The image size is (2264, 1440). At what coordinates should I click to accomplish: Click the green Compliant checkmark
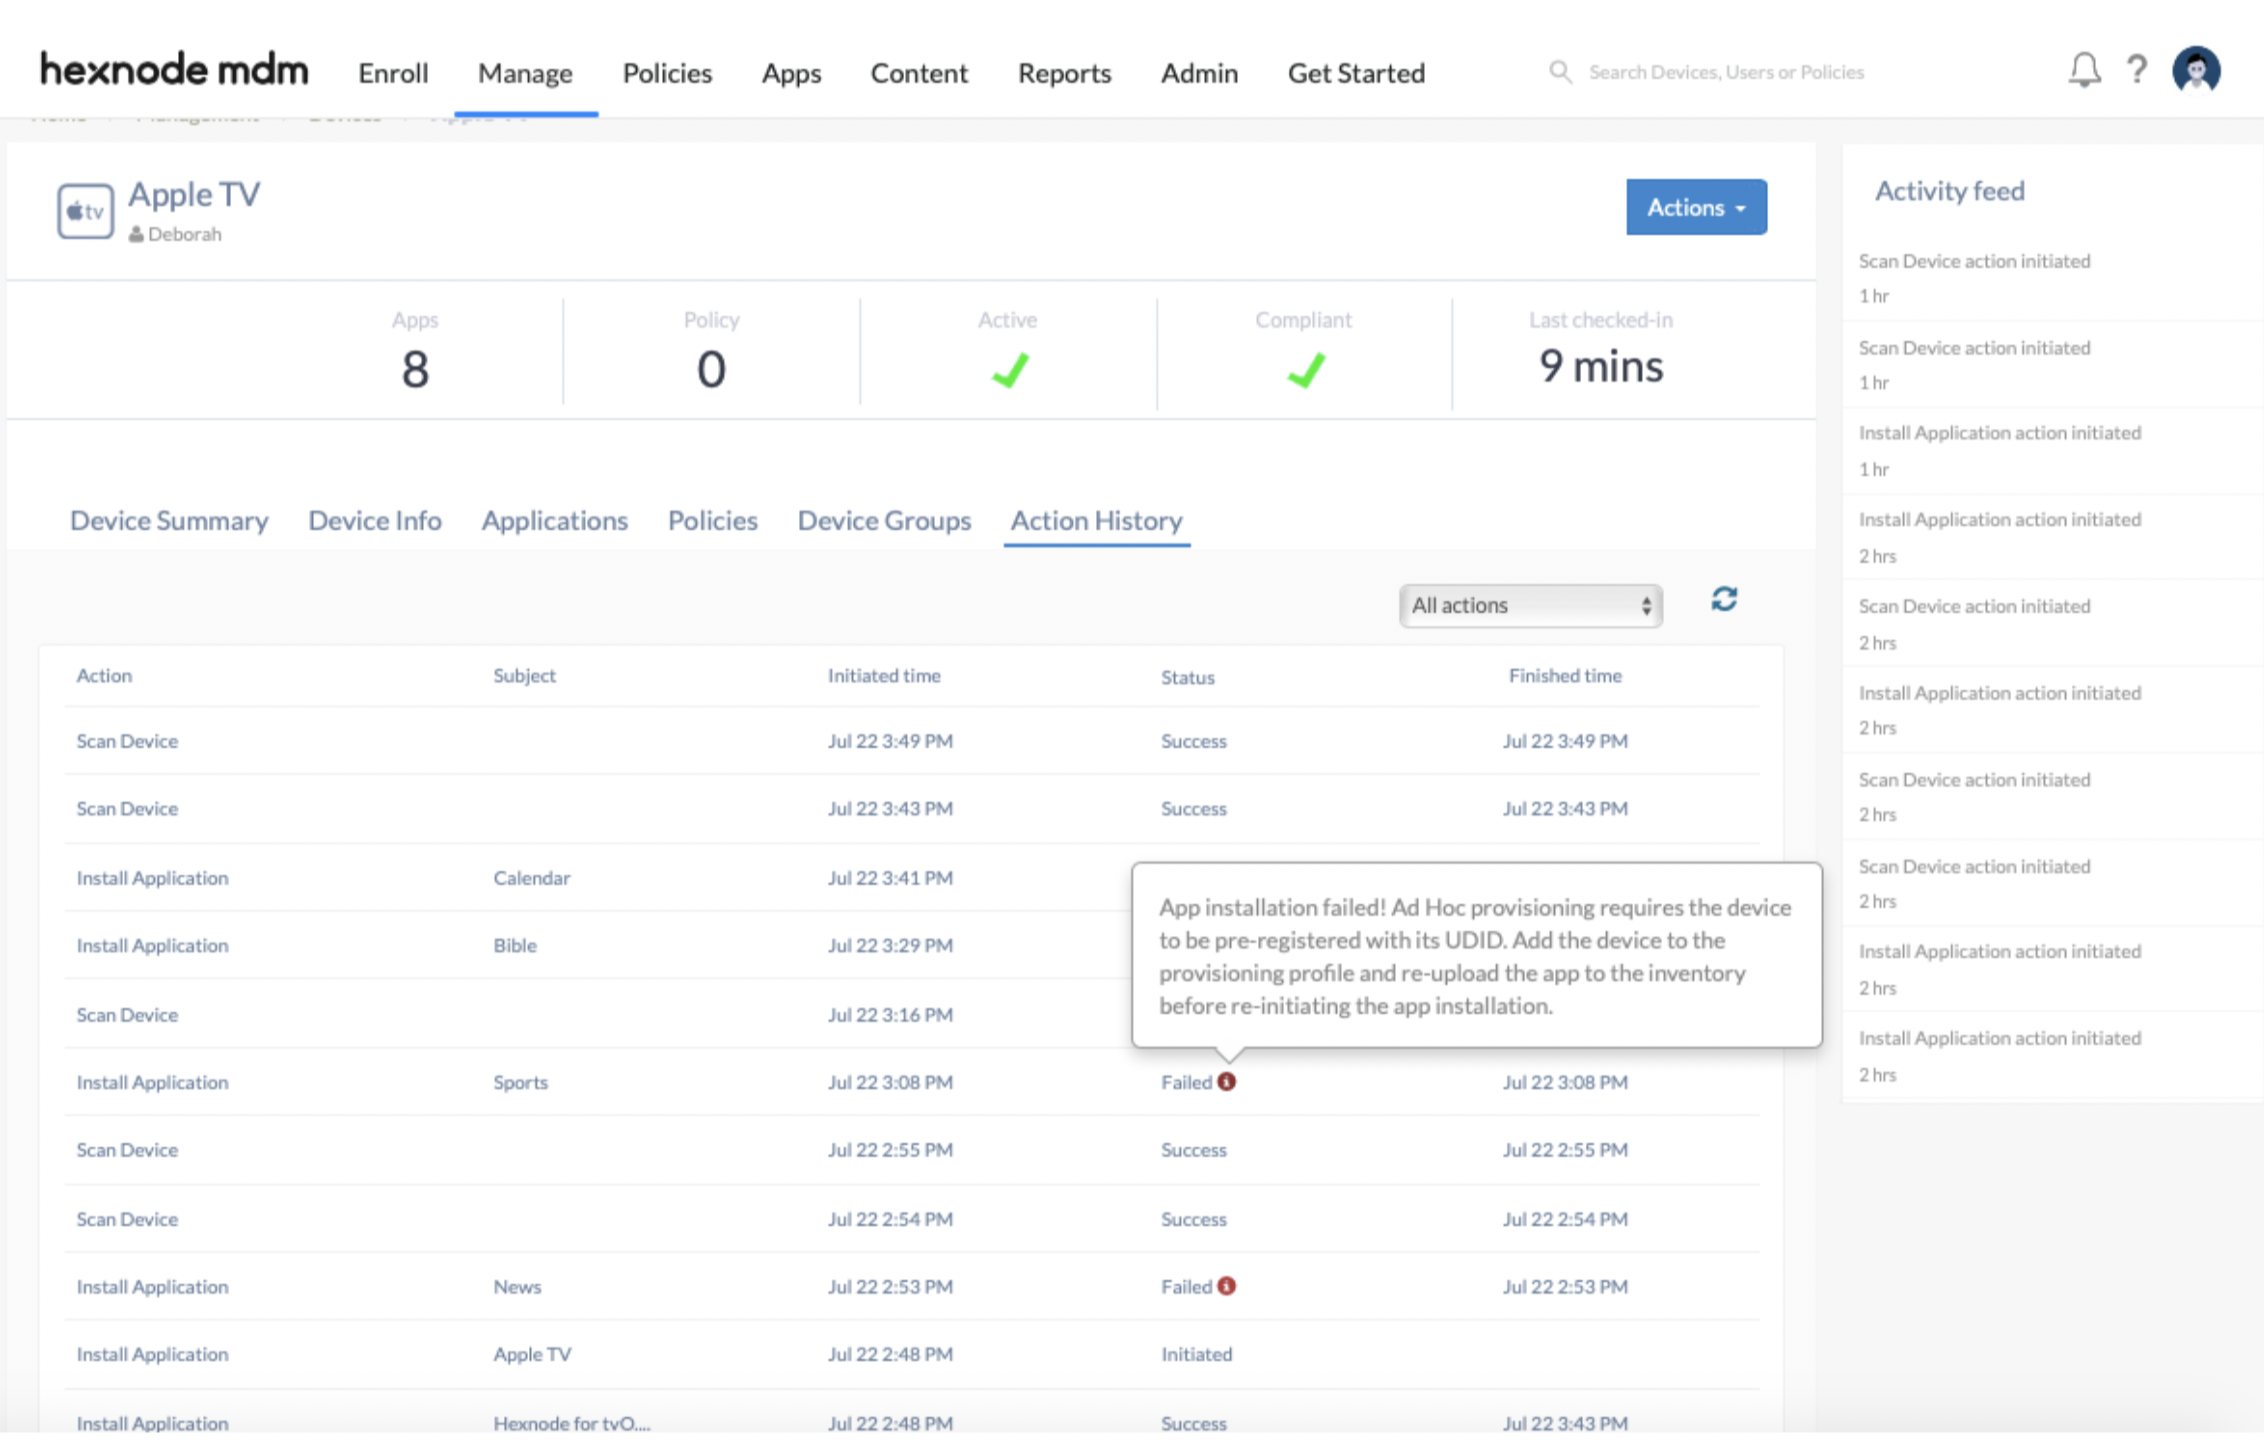tap(1306, 370)
